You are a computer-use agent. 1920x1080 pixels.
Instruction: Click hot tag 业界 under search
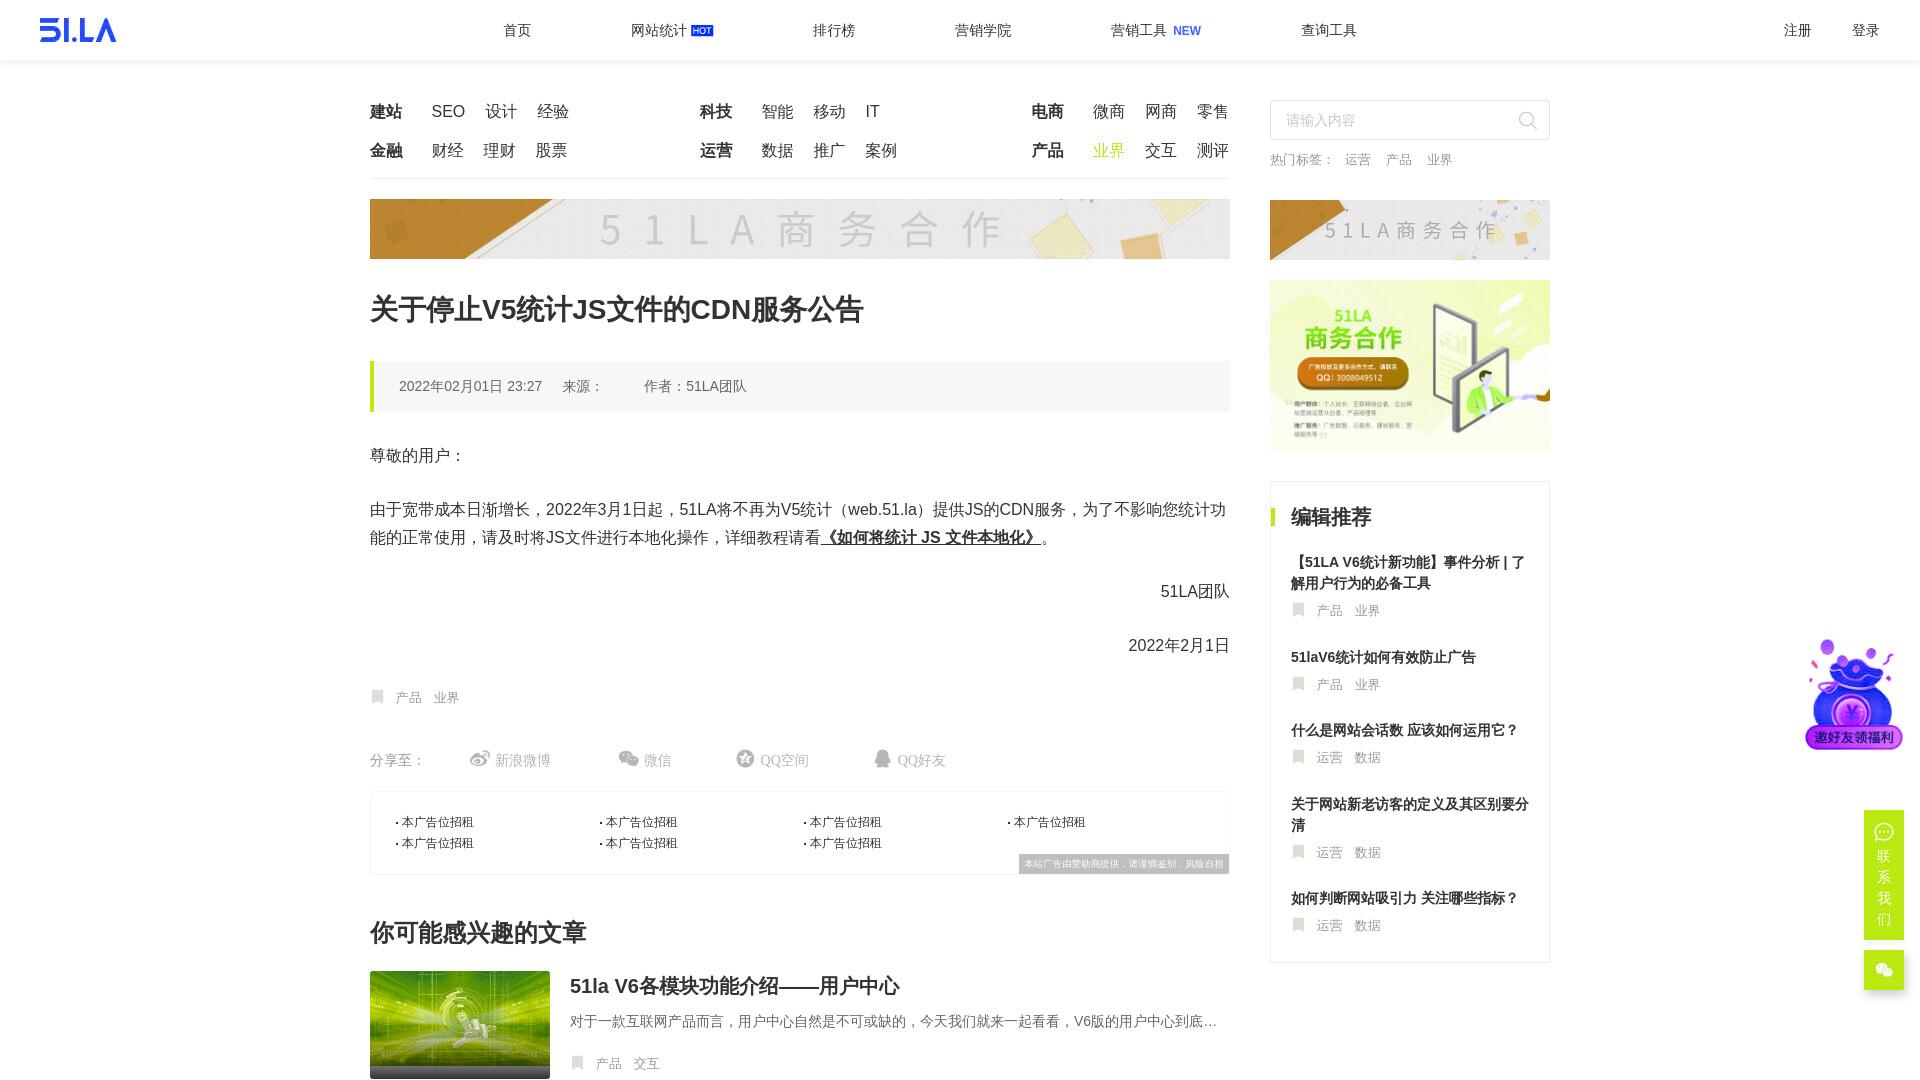1440,160
